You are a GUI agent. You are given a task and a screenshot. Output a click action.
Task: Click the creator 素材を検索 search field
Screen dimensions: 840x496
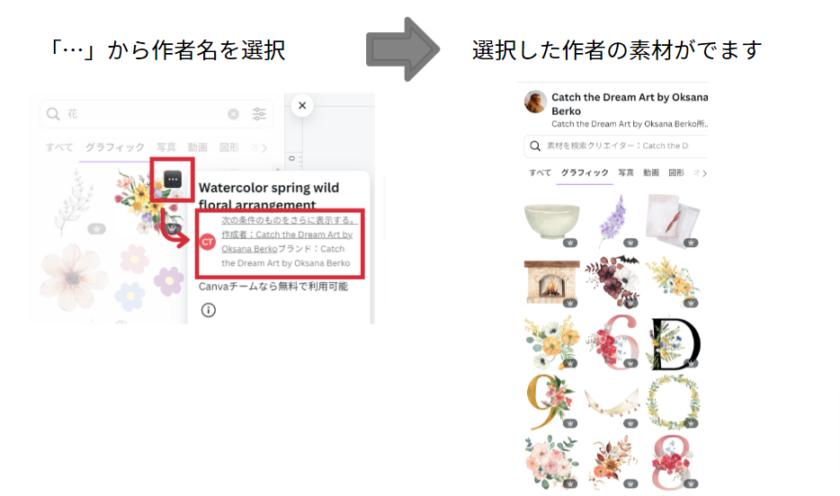616,146
